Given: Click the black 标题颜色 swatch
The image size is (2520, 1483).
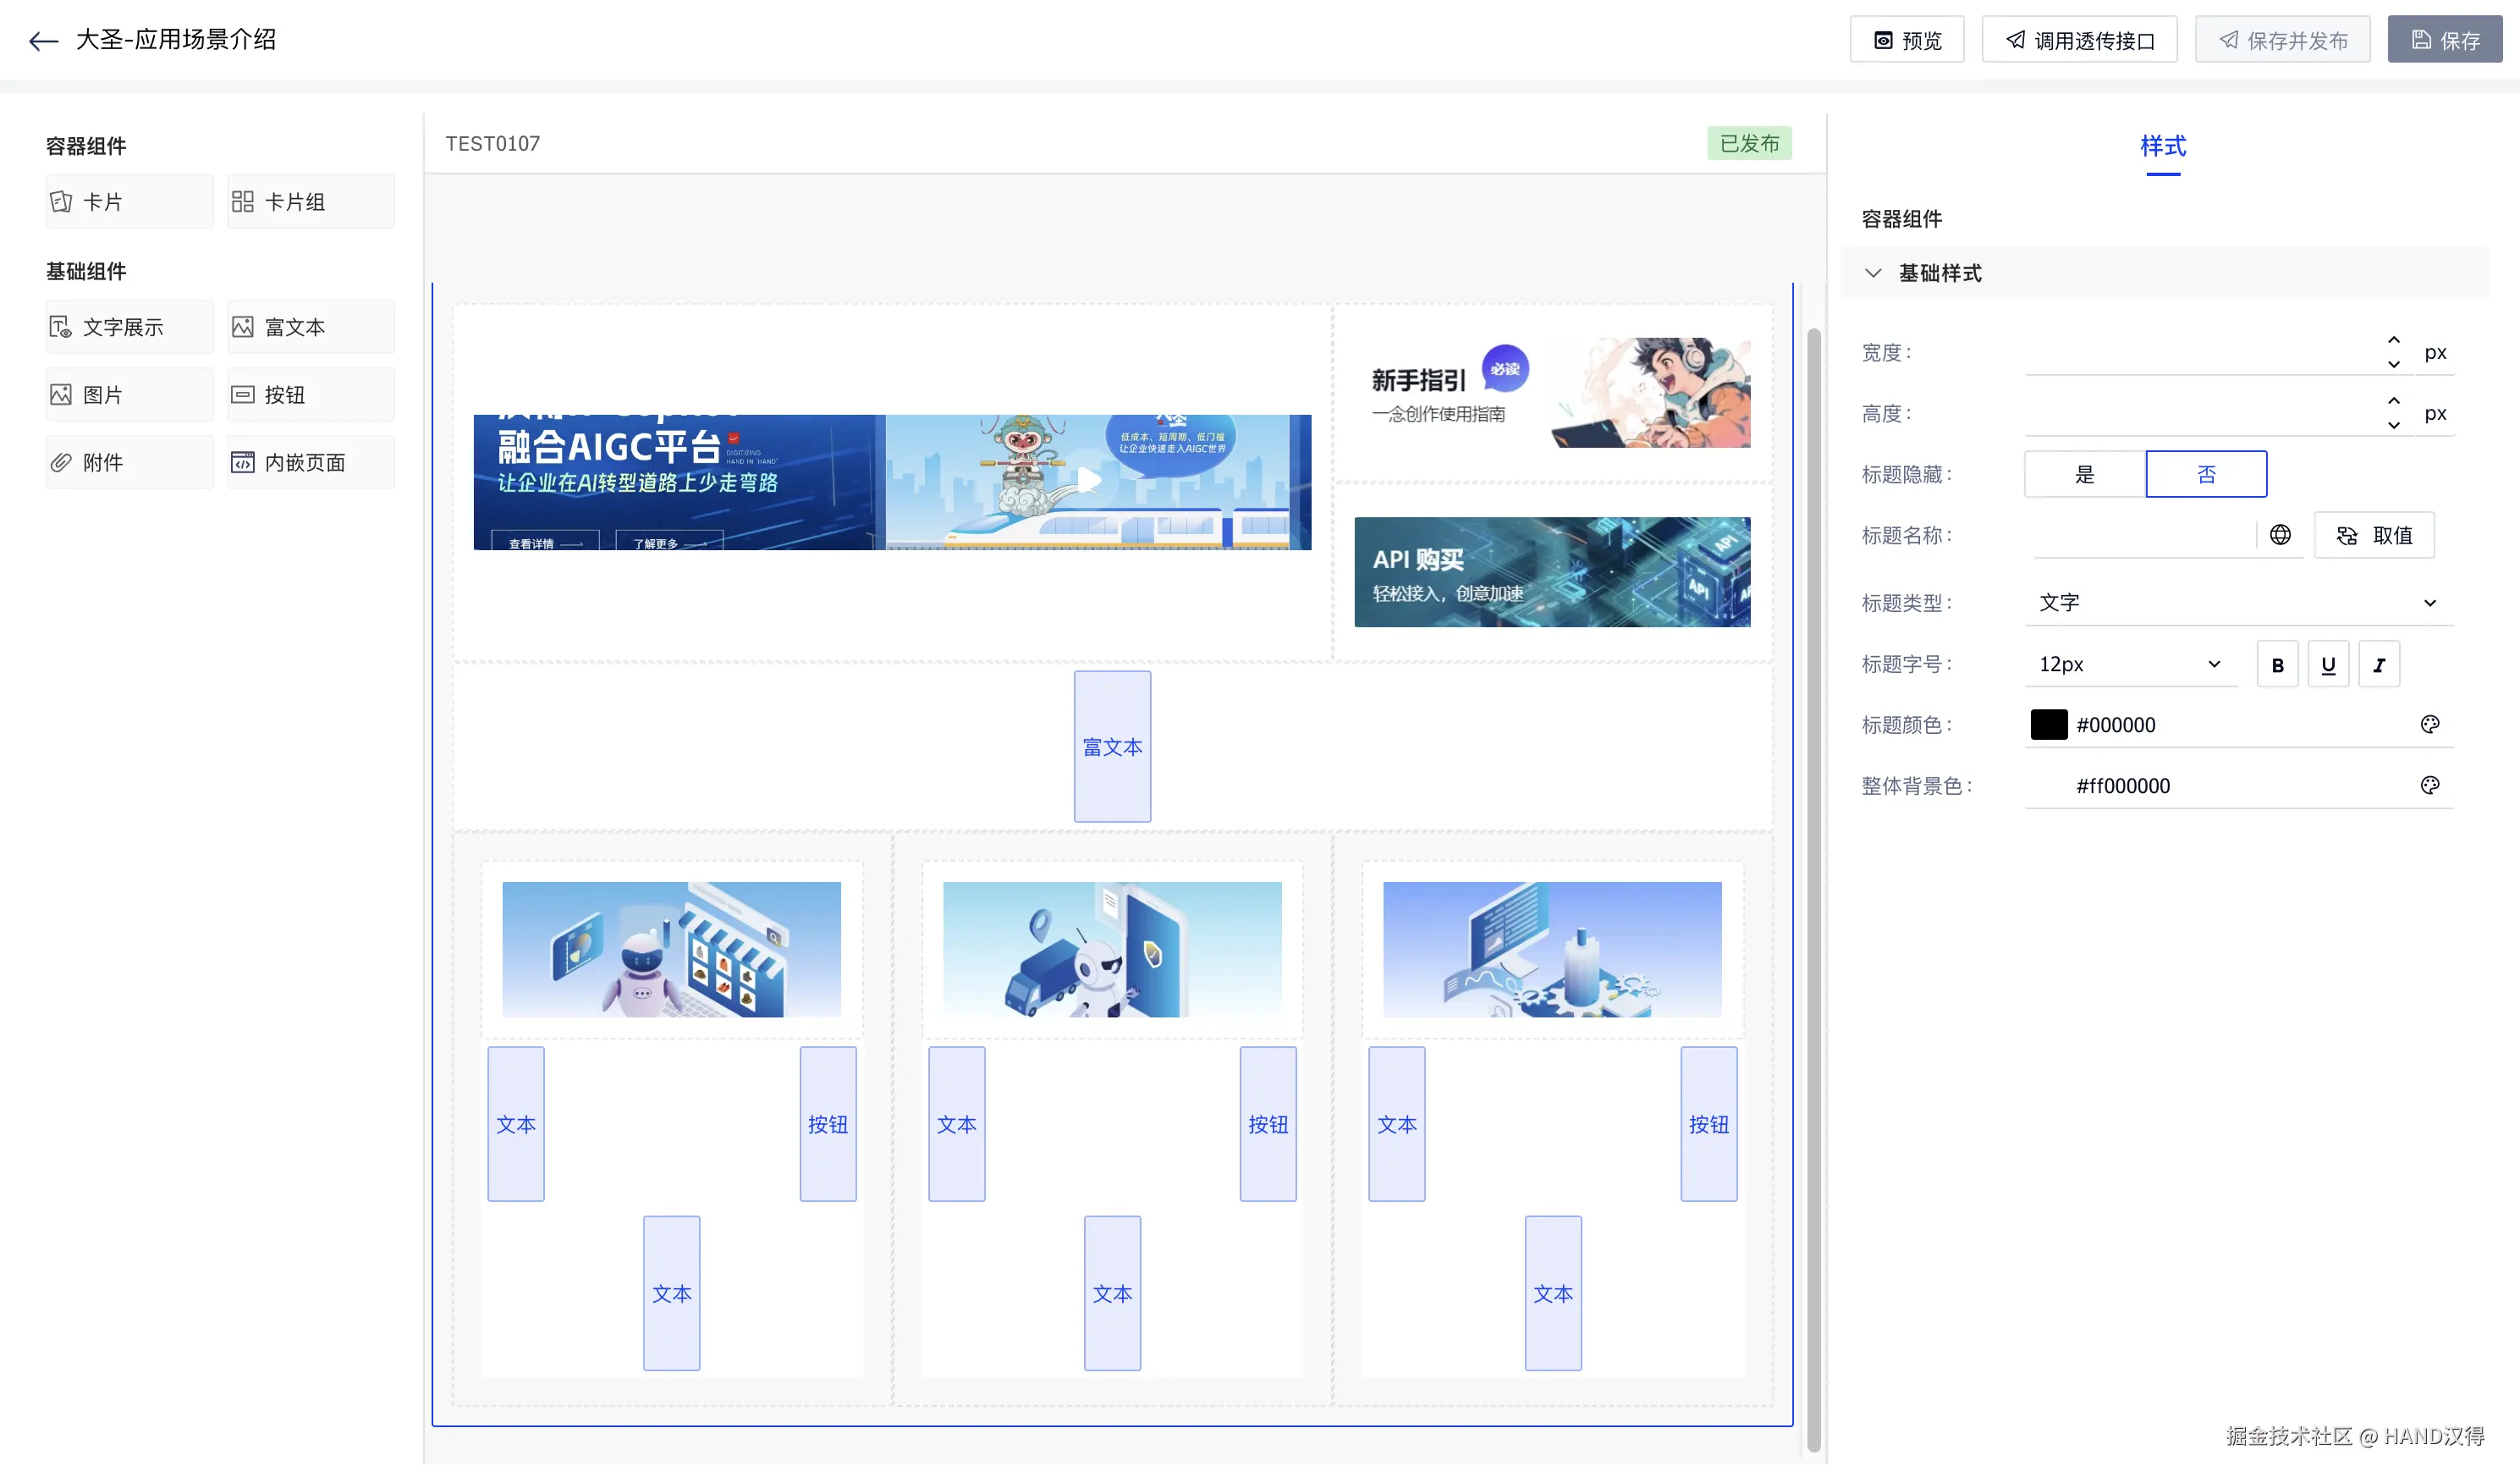Looking at the screenshot, I should (2048, 724).
